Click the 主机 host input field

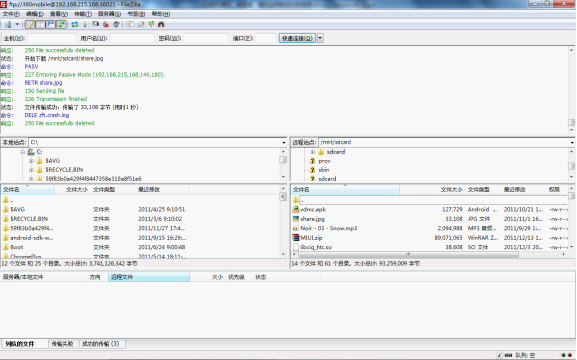52,38
